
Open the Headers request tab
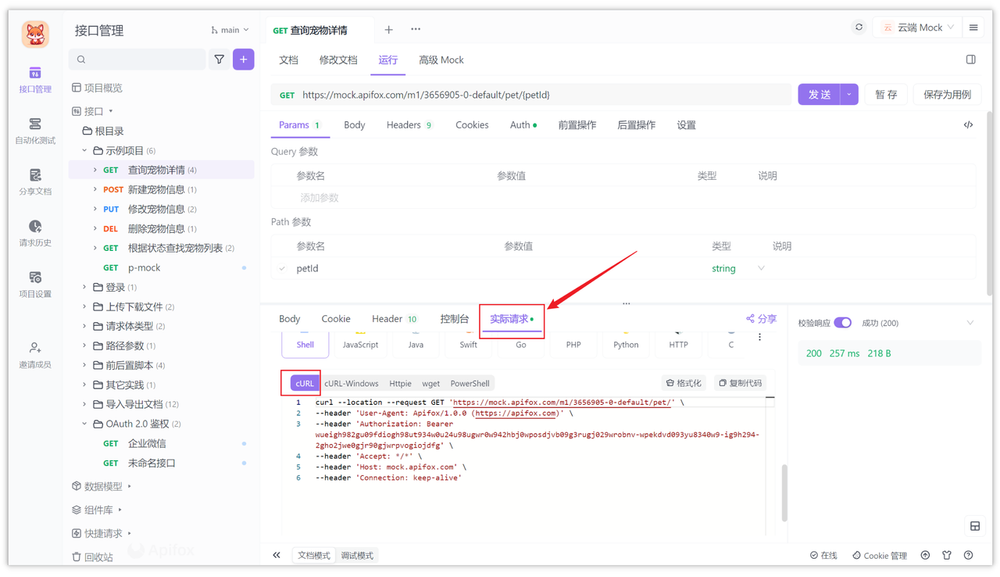point(409,125)
